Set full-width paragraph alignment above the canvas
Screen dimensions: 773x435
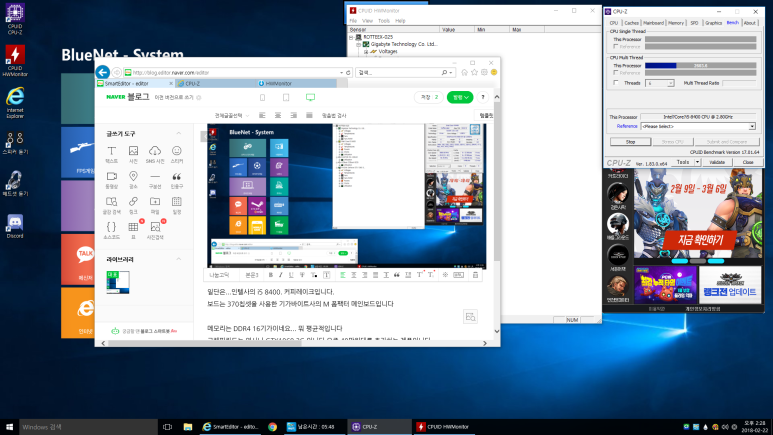(309, 115)
